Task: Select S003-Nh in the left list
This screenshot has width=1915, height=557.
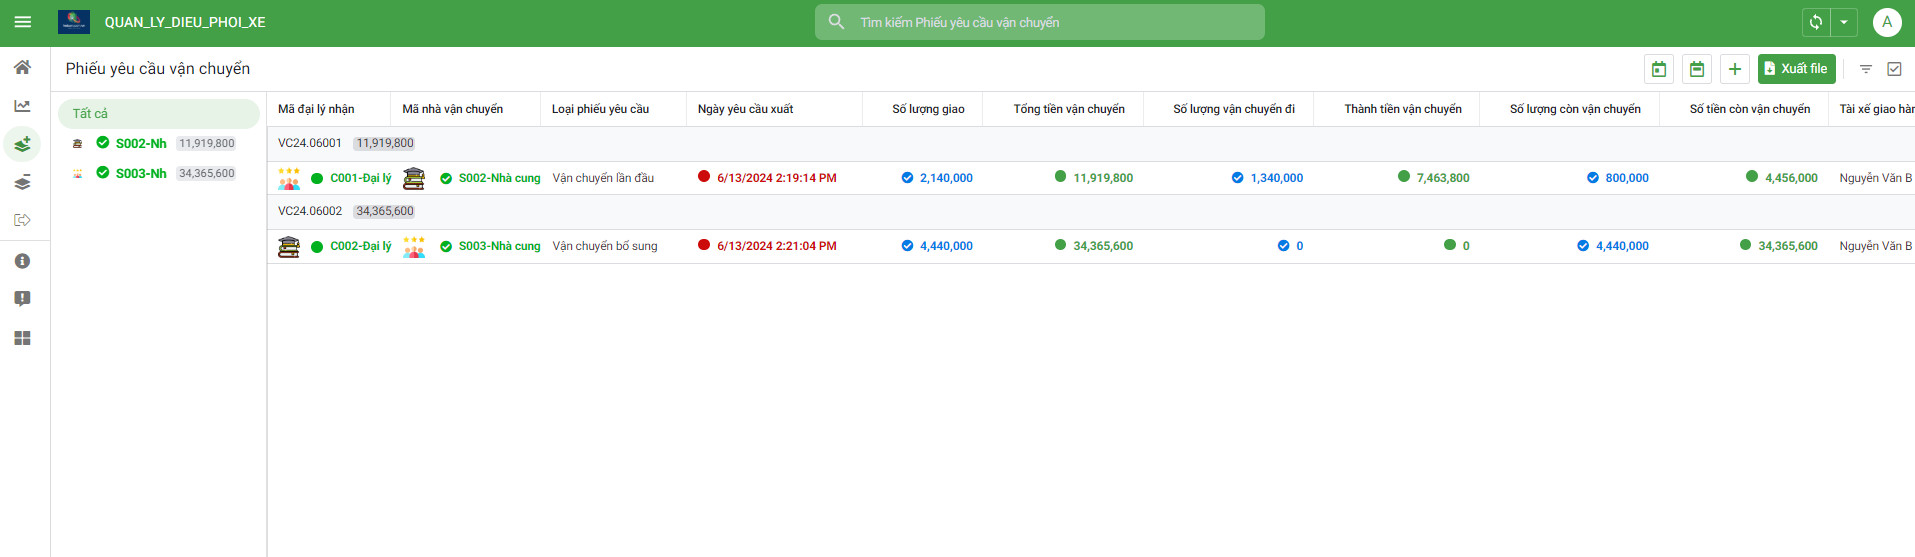Action: pos(141,173)
